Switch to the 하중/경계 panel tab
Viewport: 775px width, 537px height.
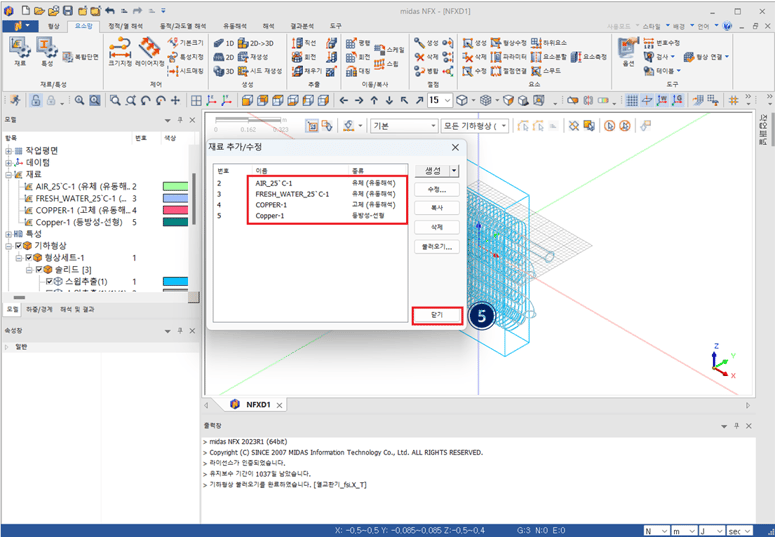click(x=39, y=310)
